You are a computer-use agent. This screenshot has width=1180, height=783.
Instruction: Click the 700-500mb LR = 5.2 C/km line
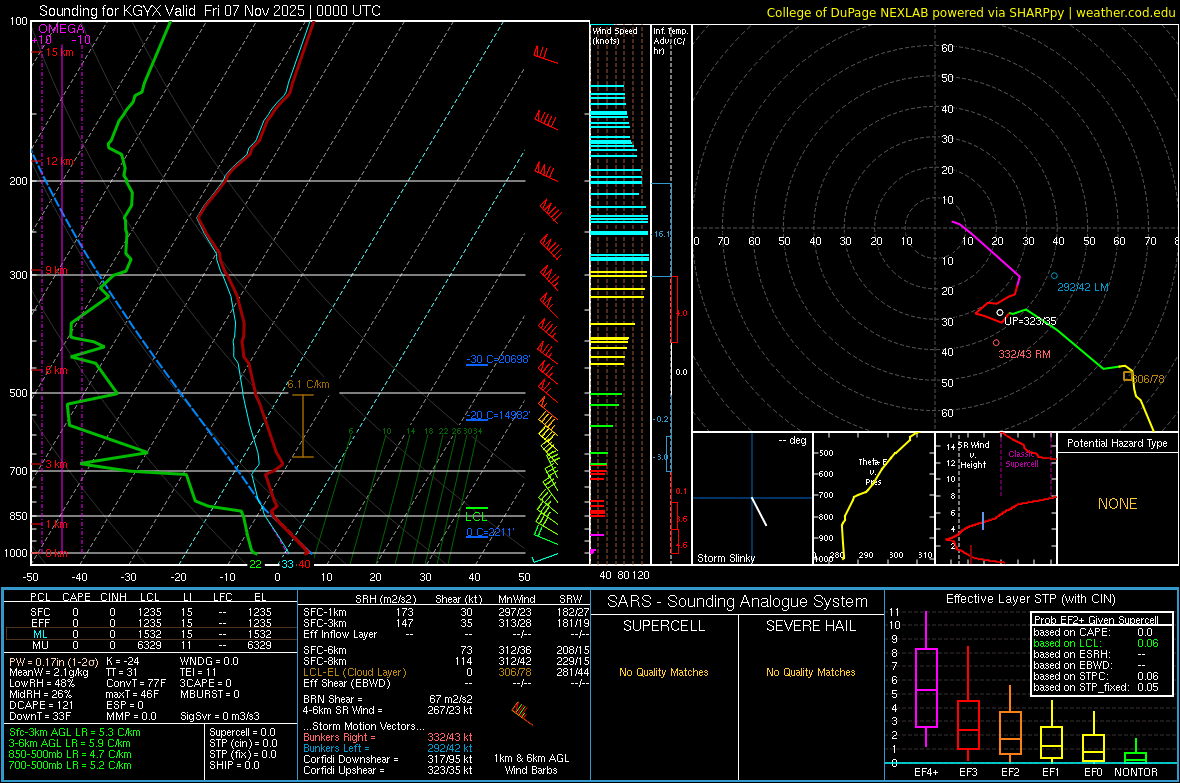tap(69, 765)
